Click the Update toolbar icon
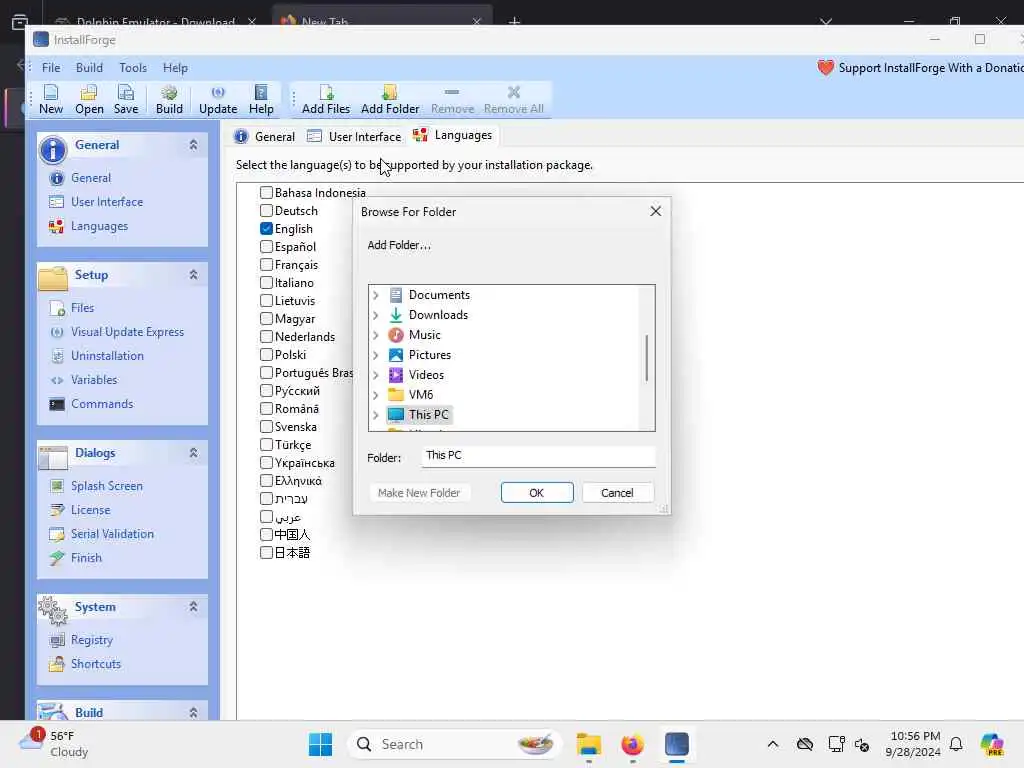Screen dimensions: 1024x768 217,99
